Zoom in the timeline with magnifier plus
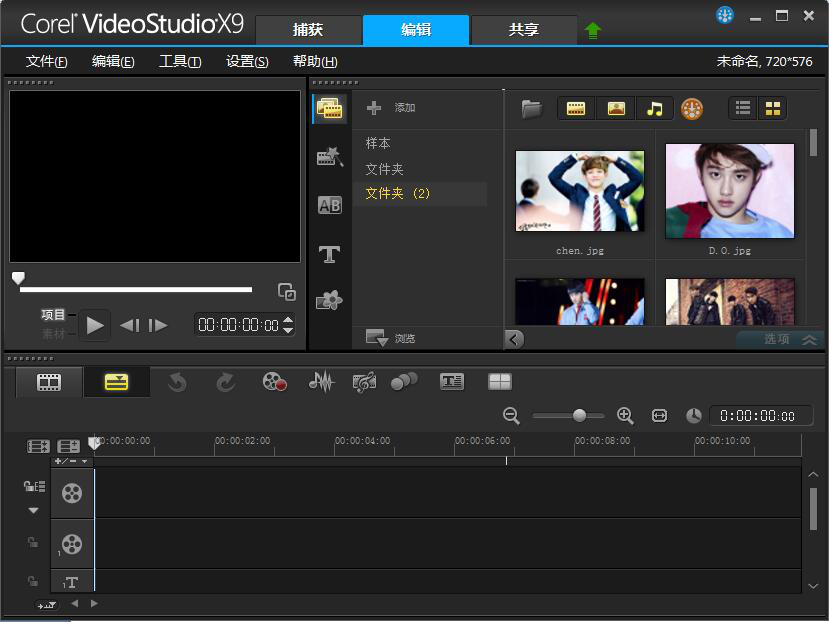This screenshot has height=622, width=829. [x=625, y=416]
